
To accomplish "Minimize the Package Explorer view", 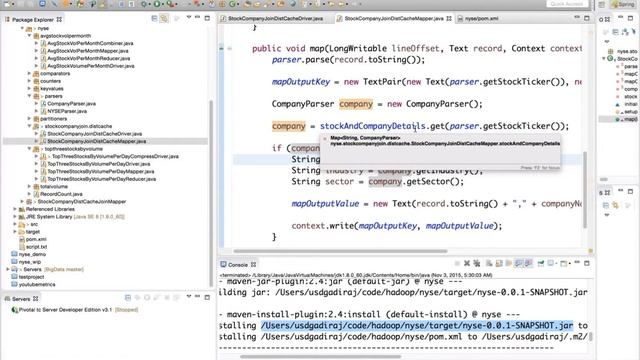I will click(x=198, y=18).
